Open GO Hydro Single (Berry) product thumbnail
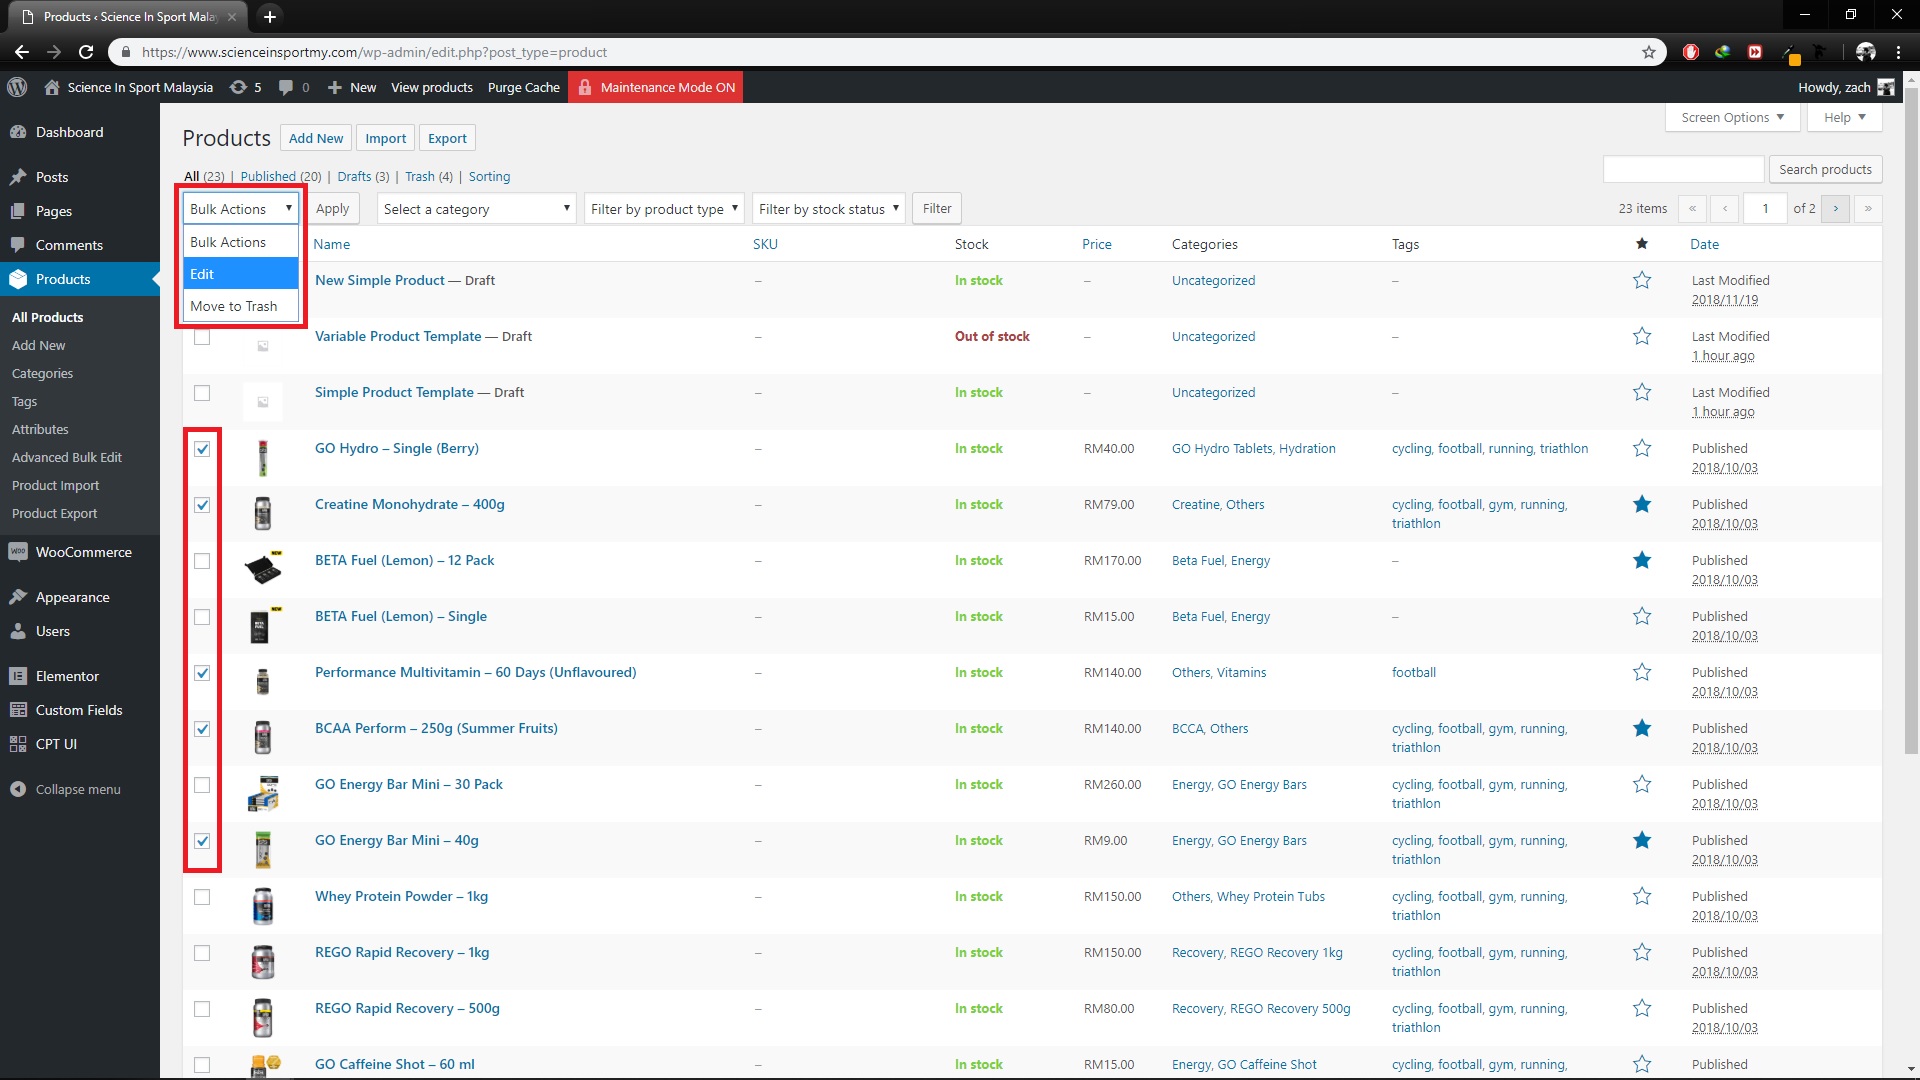1920x1080 pixels. [x=263, y=458]
